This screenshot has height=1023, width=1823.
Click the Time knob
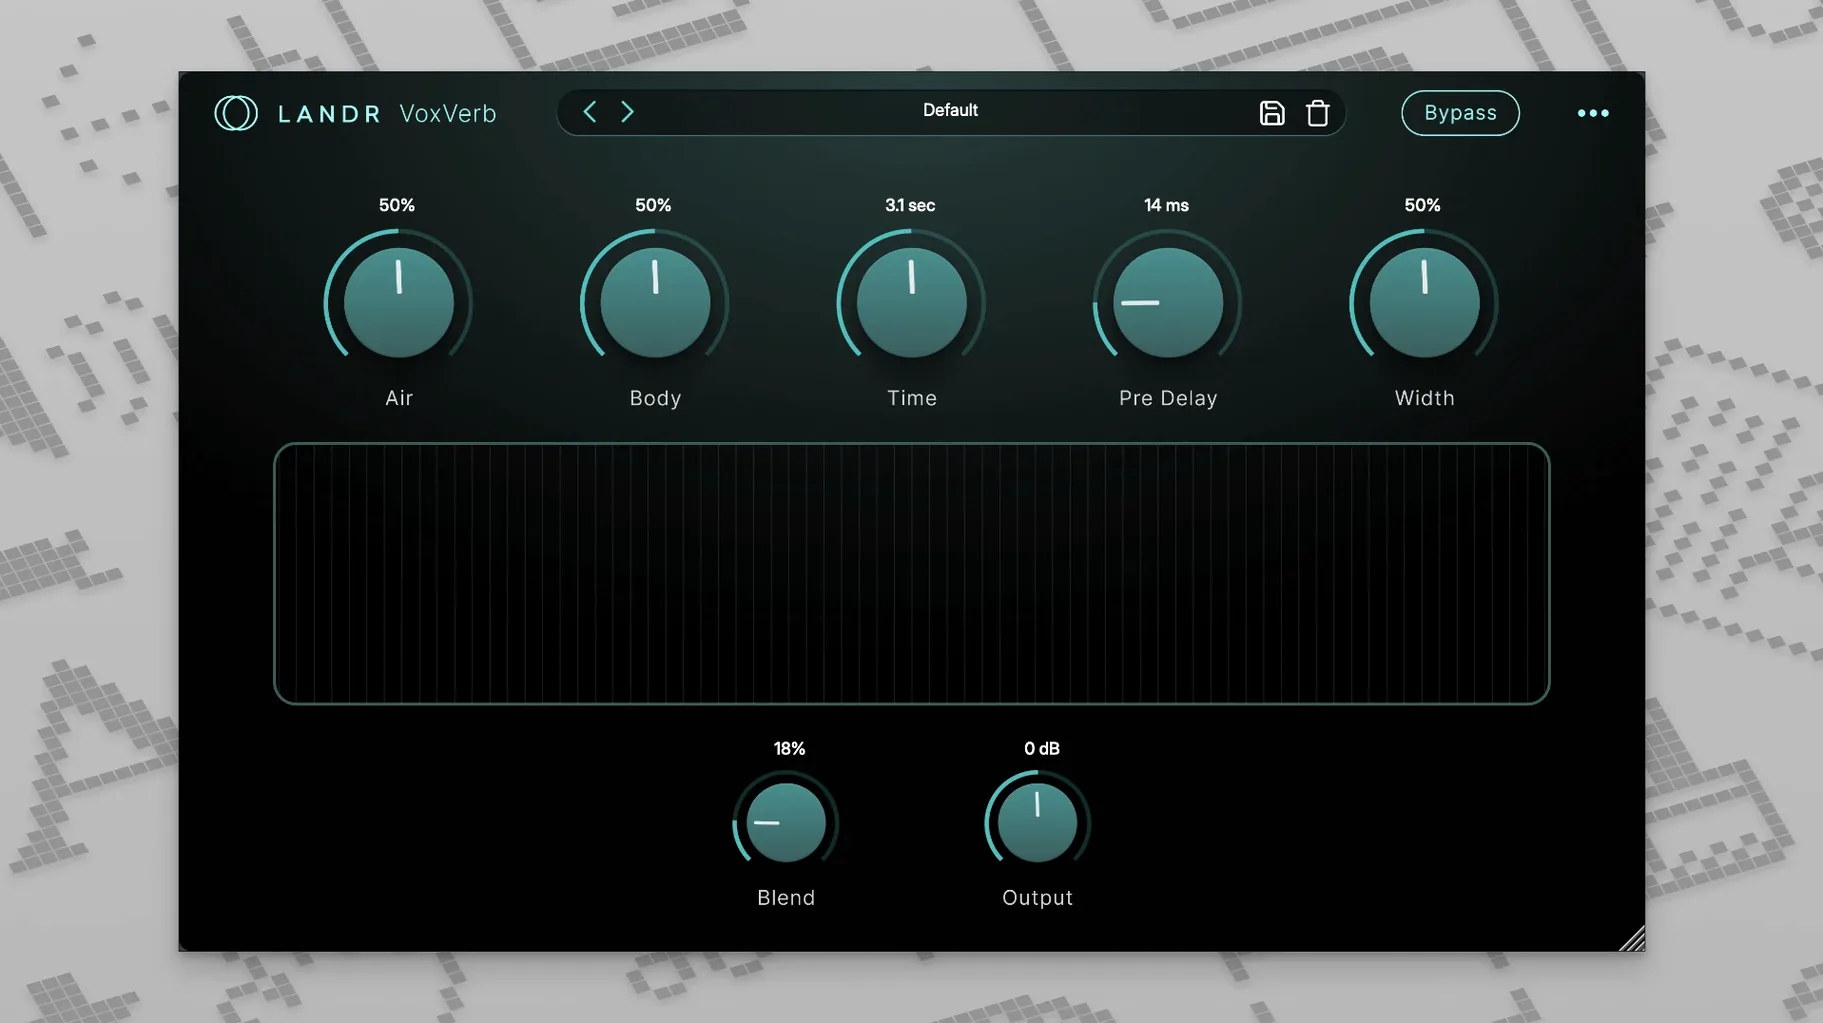click(x=911, y=302)
